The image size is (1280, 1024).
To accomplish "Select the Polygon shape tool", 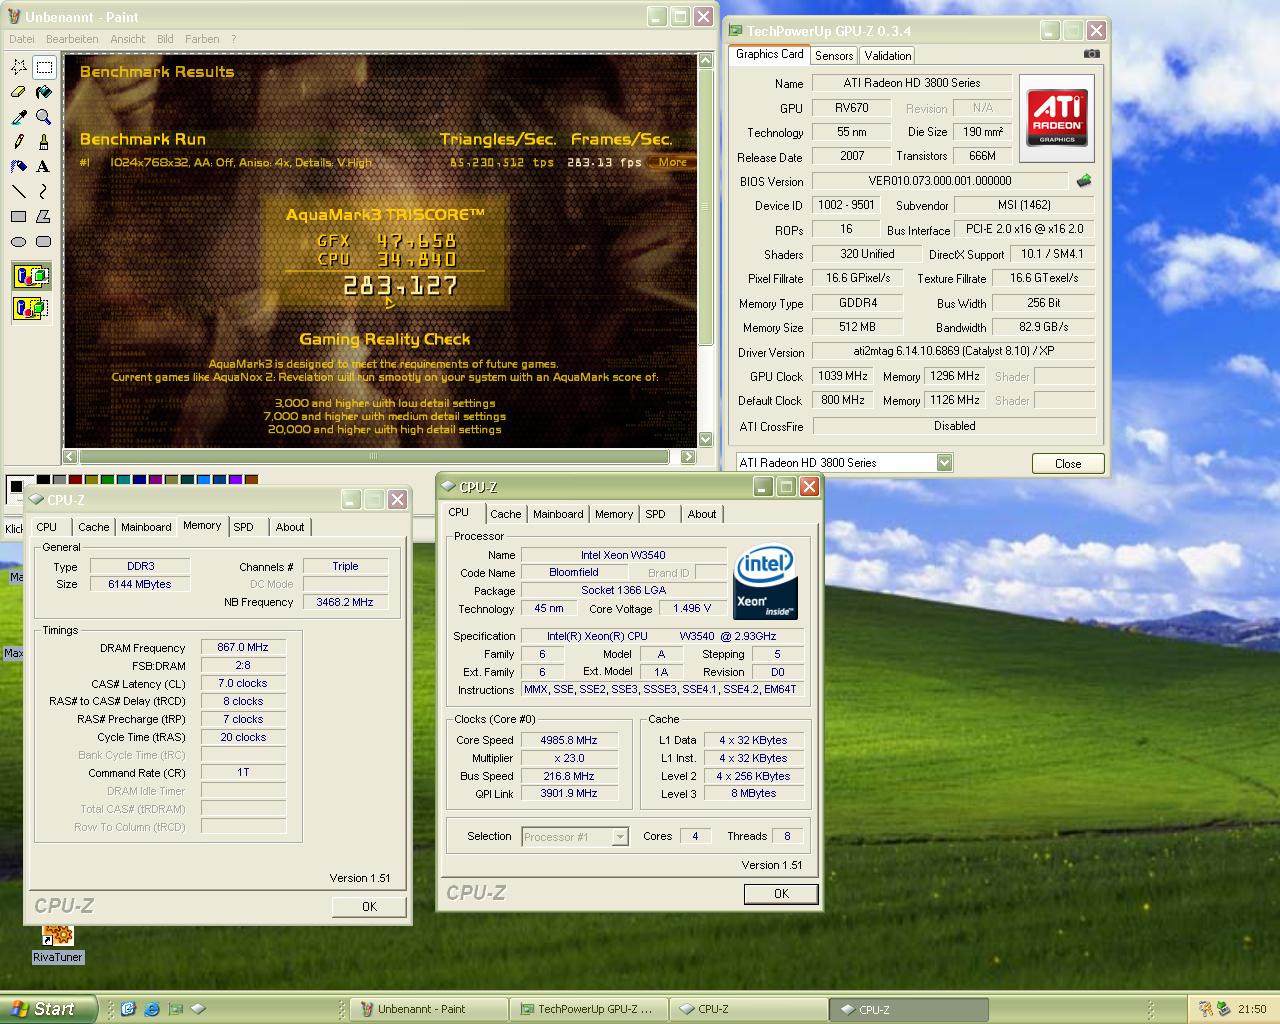I will tap(44, 216).
